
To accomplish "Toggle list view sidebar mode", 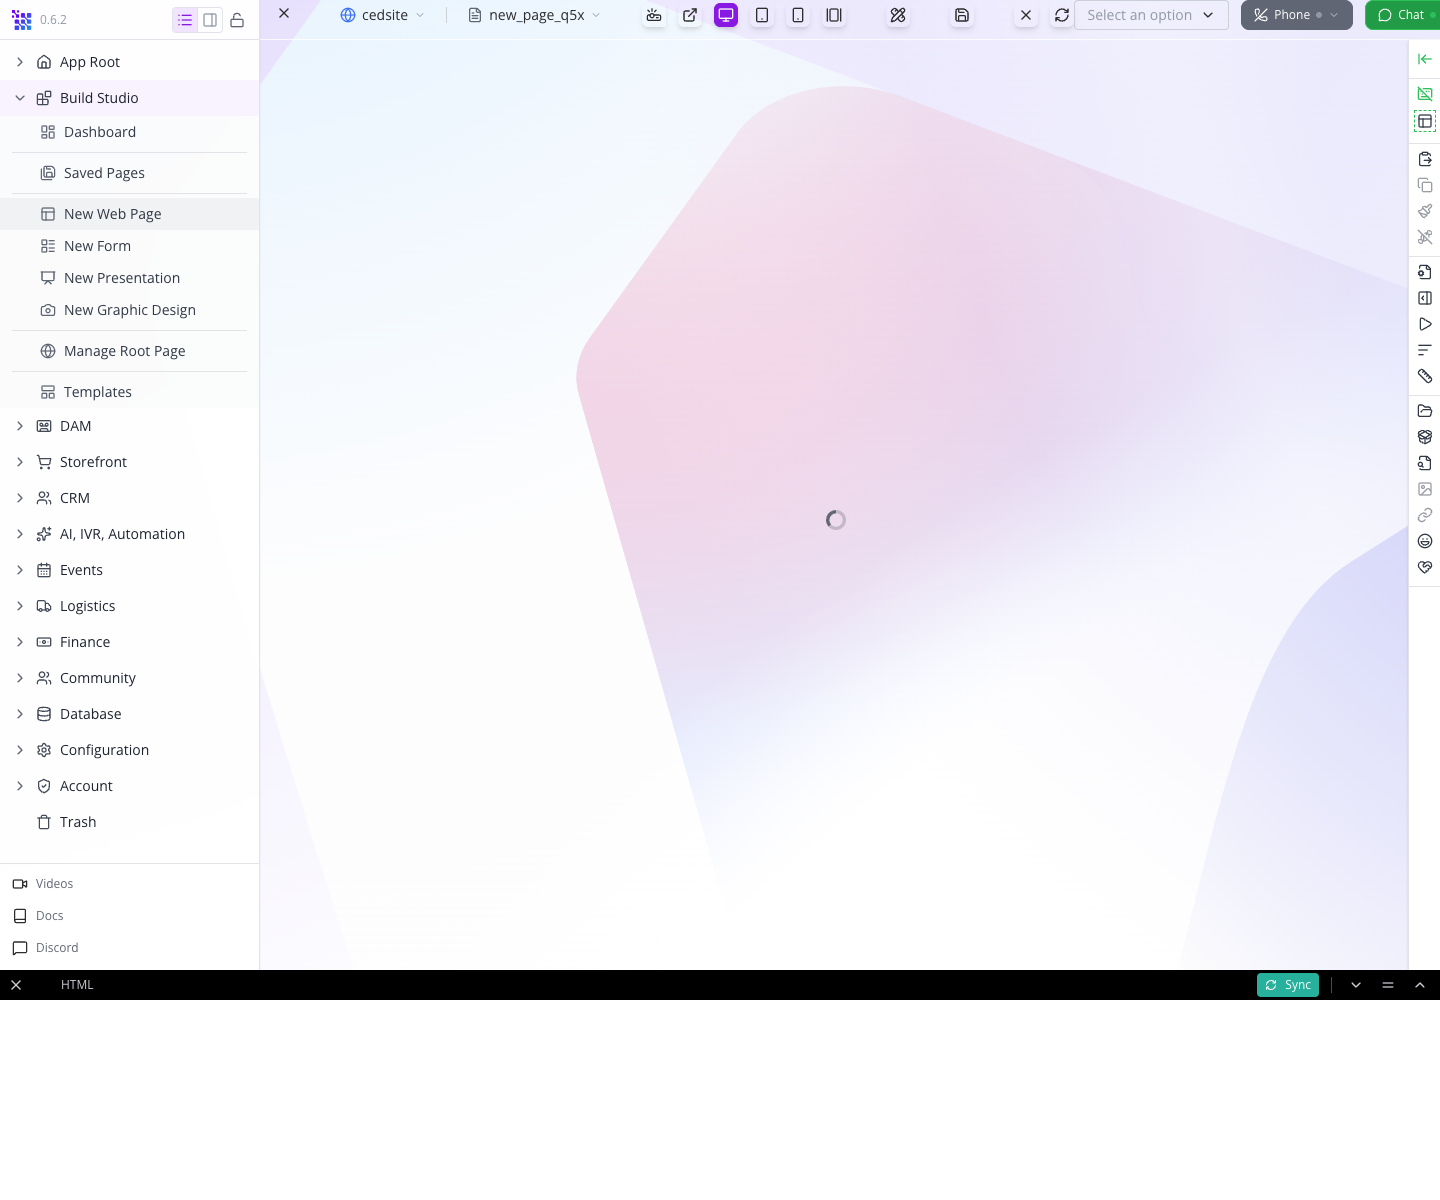I will point(185,20).
